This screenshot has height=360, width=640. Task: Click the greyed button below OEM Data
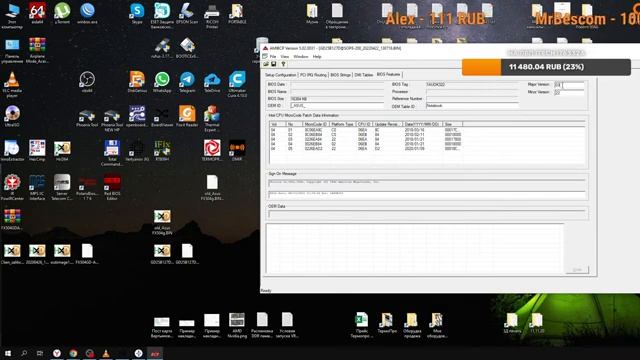[577, 270]
